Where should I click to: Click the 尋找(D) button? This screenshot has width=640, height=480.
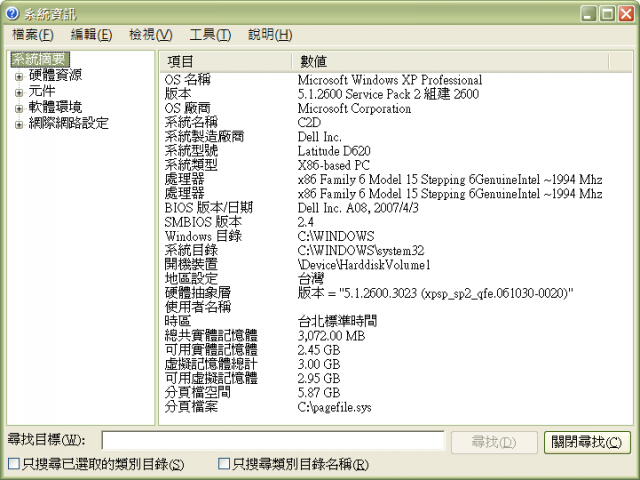click(494, 442)
